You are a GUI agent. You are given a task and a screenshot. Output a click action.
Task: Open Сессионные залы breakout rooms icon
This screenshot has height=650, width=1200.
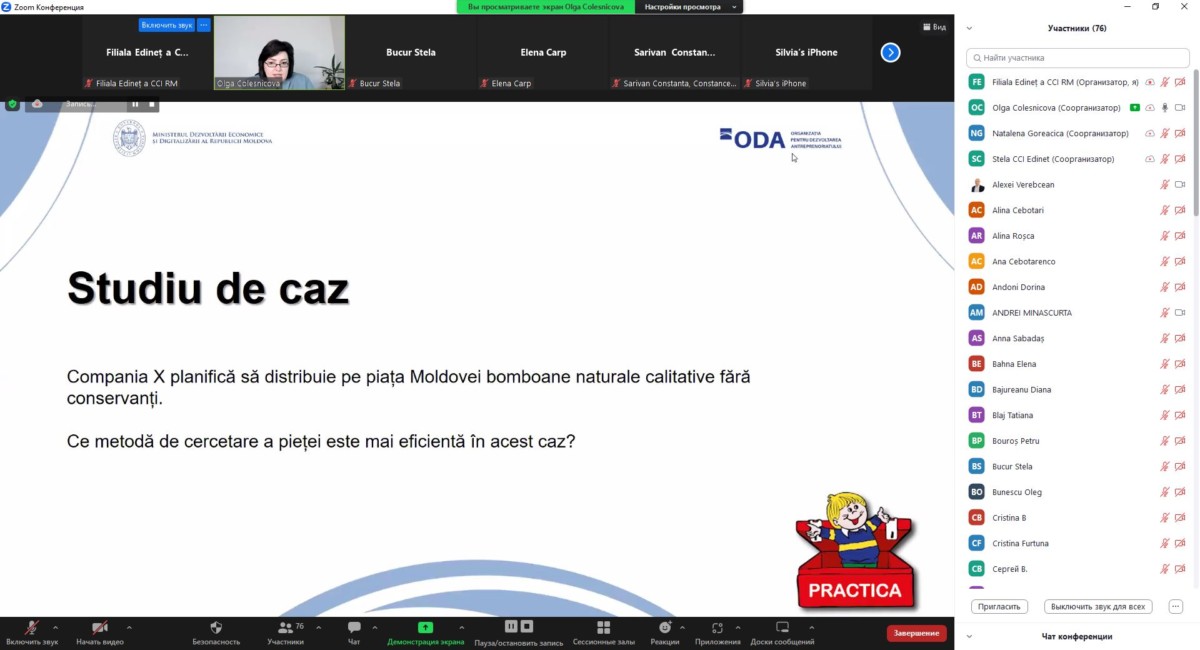pos(603,627)
